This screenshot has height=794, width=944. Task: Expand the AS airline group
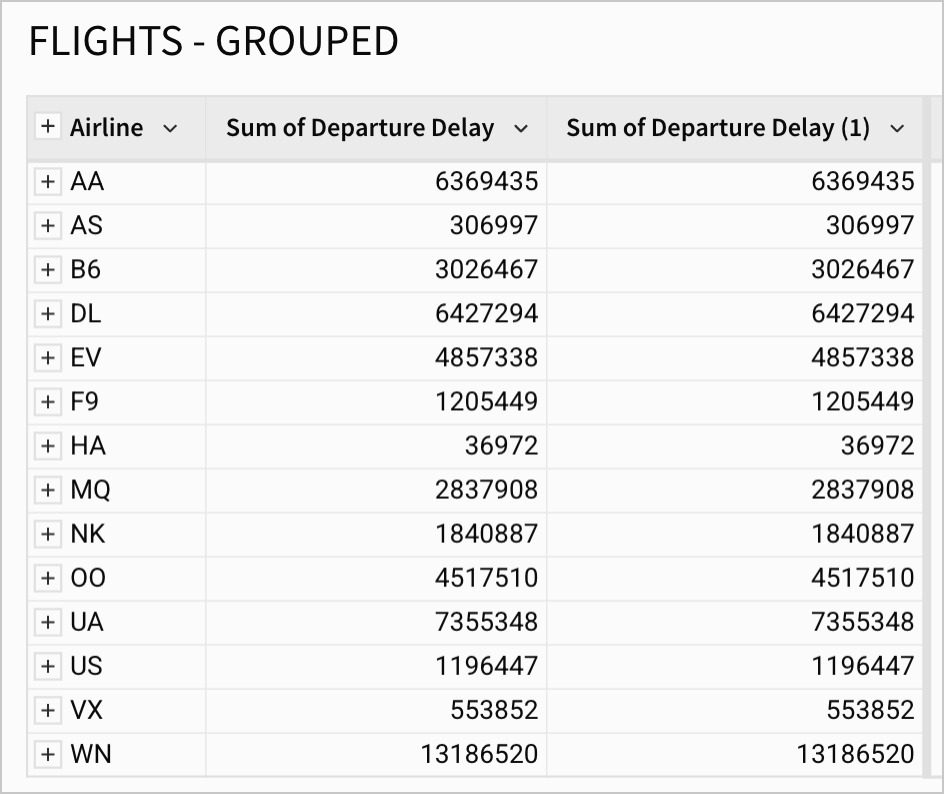coord(47,225)
